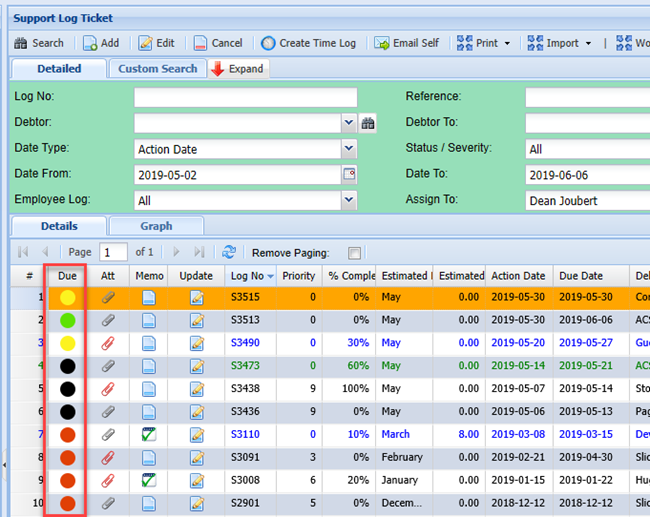Click Create Time Log button

click(308, 44)
